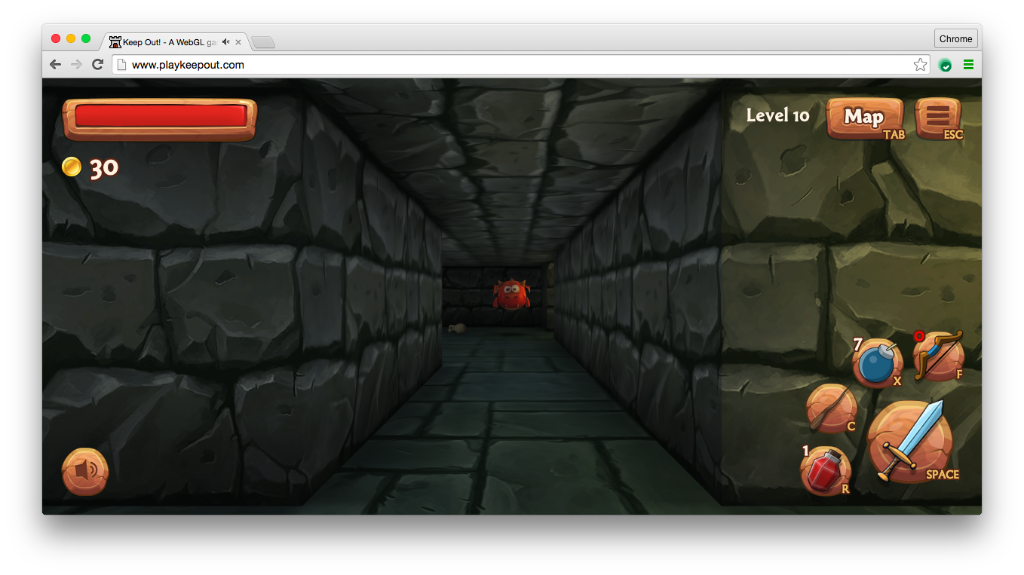Close the Keep Out! tab
The width and height of the screenshot is (1024, 575).
pyautogui.click(x=238, y=42)
